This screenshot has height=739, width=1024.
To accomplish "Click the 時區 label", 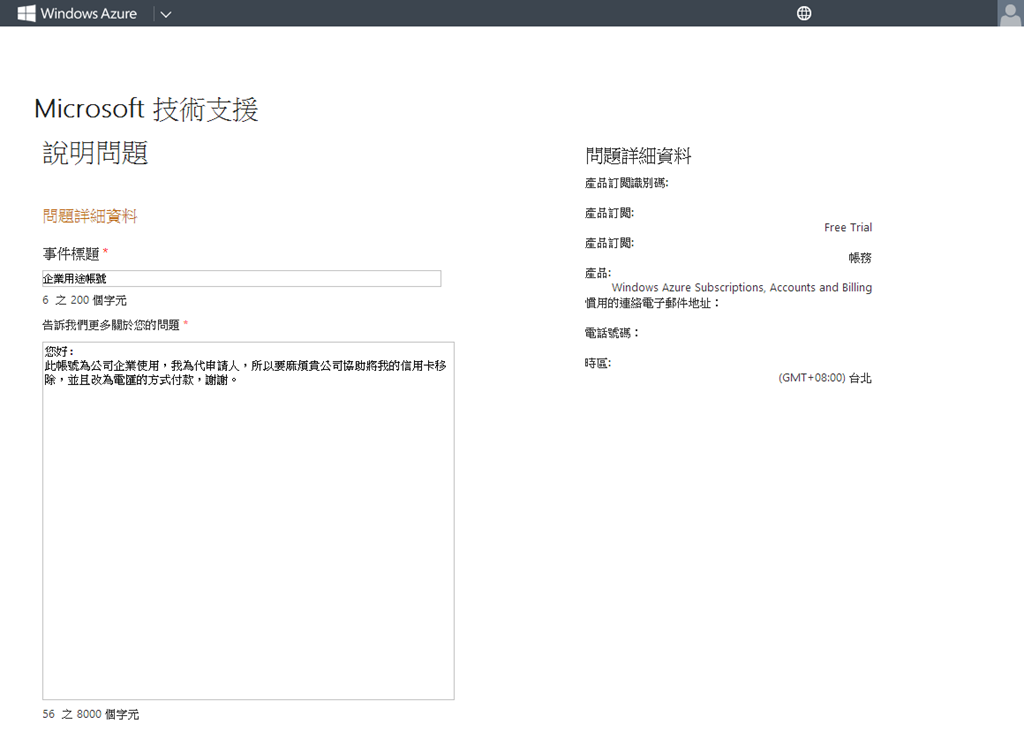I will tap(598, 363).
